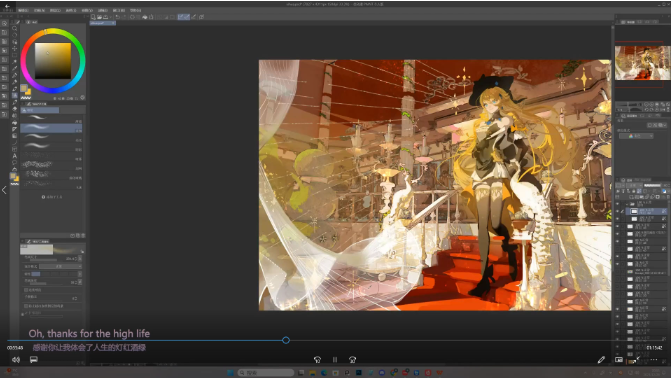The width and height of the screenshot is (672, 378).
Task: Open Microsoft Edge from the taskbar
Action: (x=324, y=373)
